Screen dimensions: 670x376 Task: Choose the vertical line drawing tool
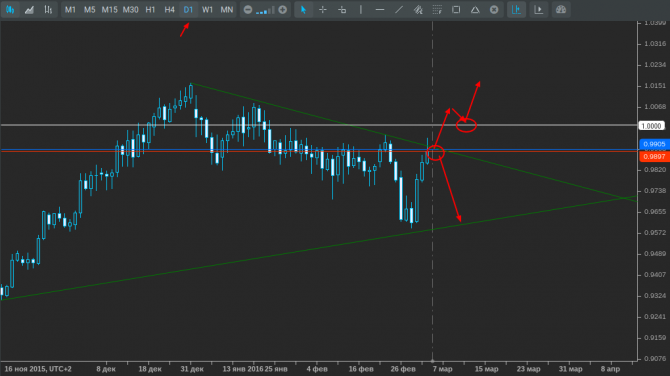(361, 9)
